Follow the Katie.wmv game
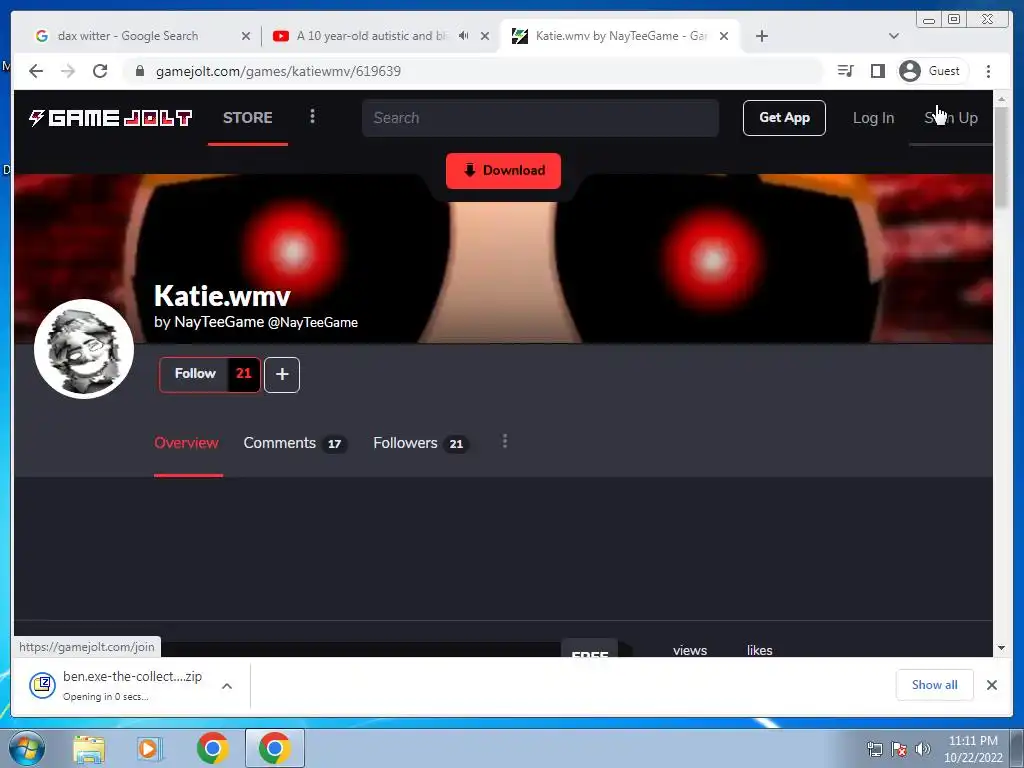Viewport: 1024px width, 768px height. tap(194, 374)
